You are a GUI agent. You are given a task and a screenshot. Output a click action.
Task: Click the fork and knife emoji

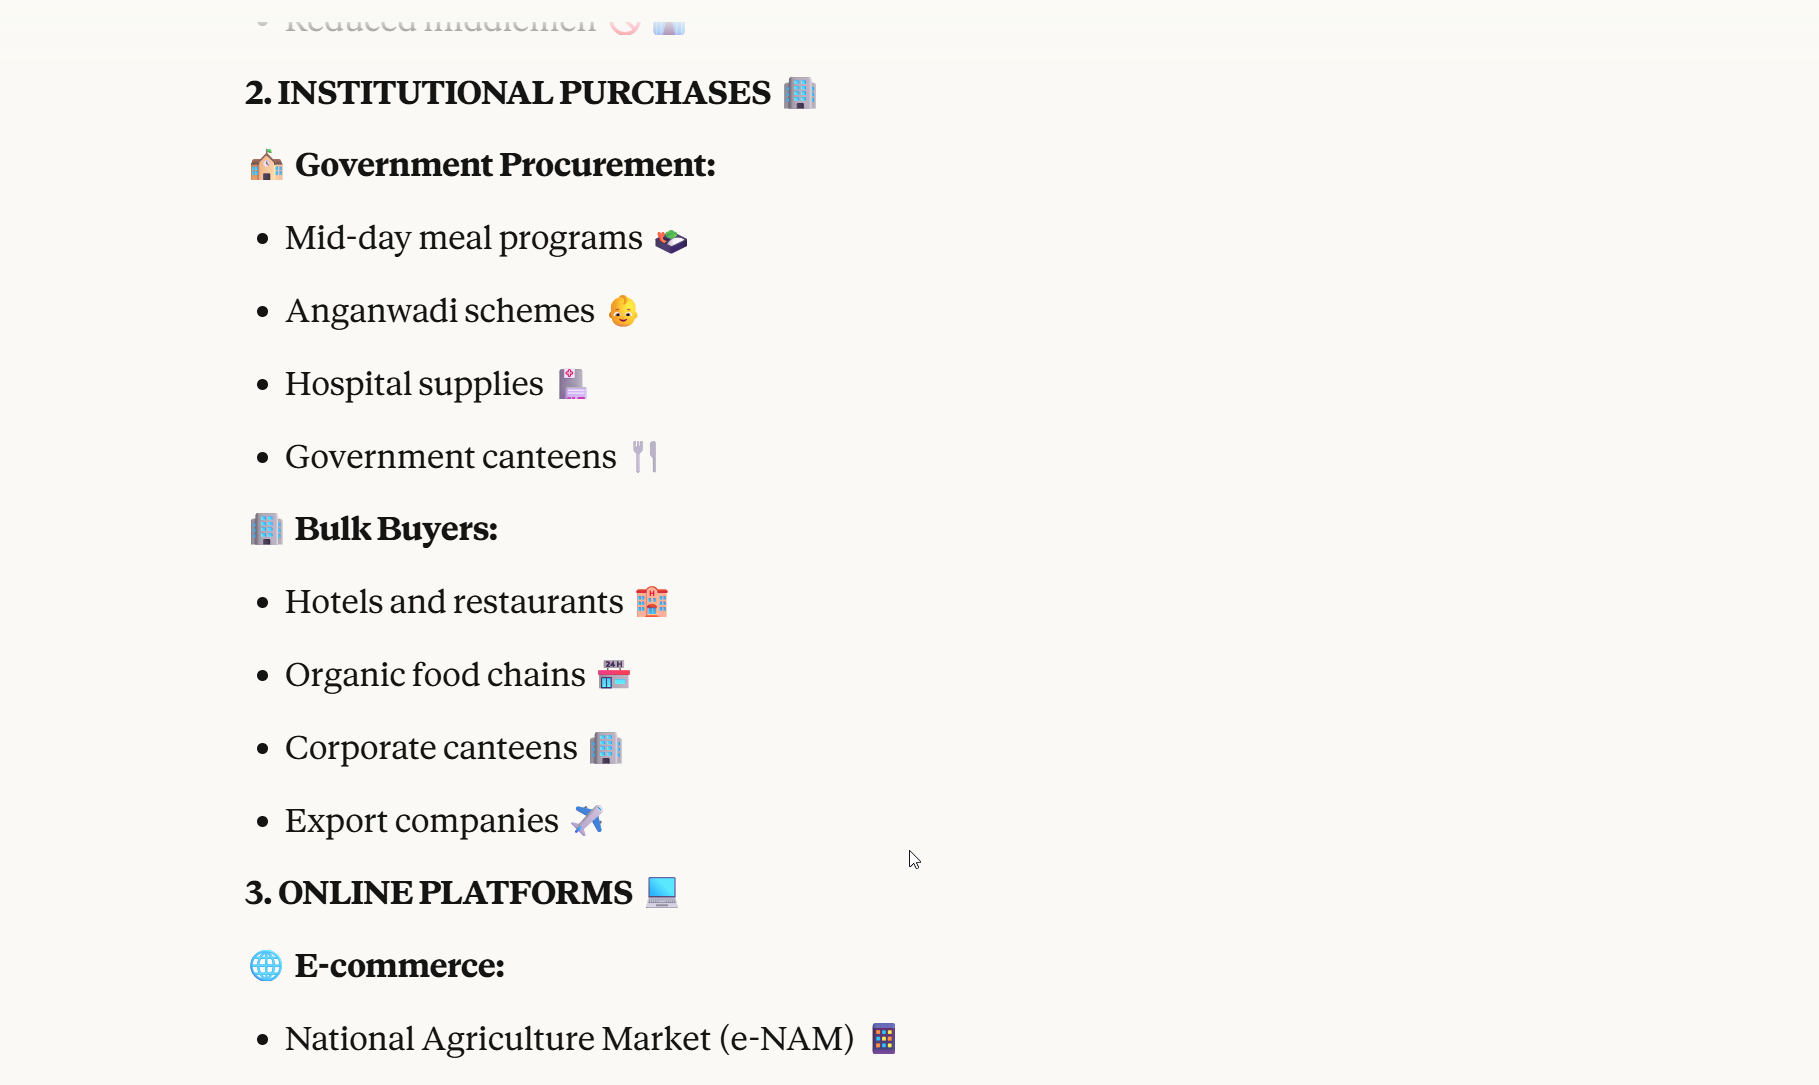[x=645, y=457]
